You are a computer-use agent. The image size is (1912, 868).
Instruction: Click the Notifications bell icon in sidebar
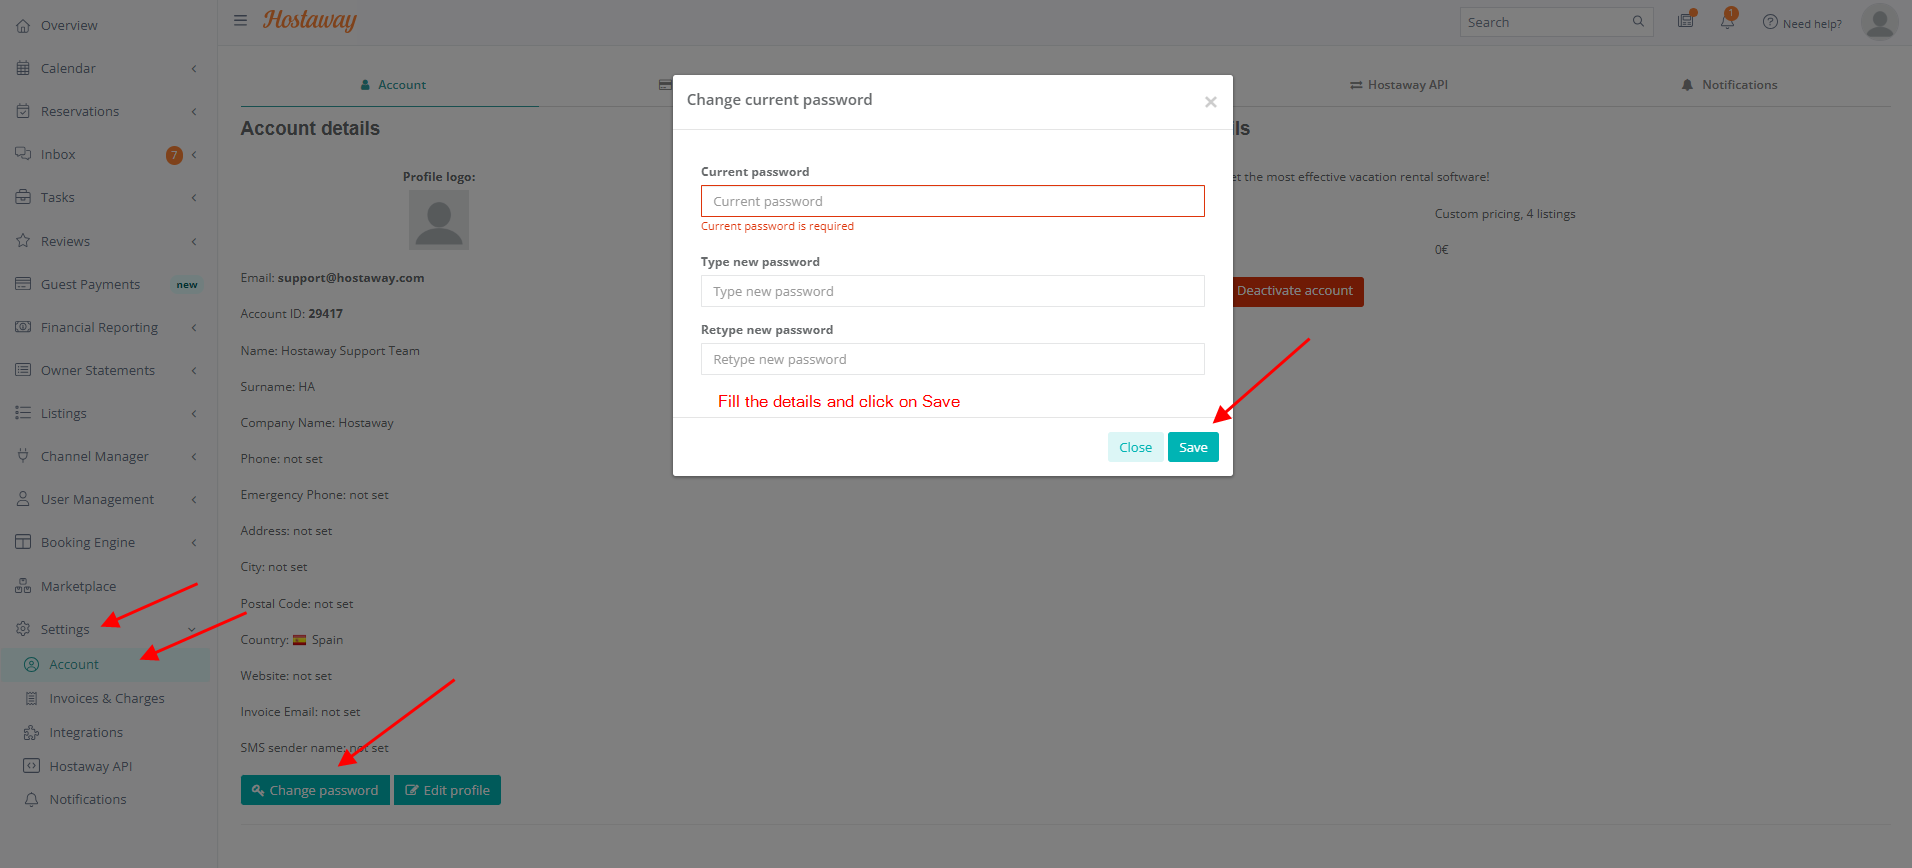pos(32,800)
